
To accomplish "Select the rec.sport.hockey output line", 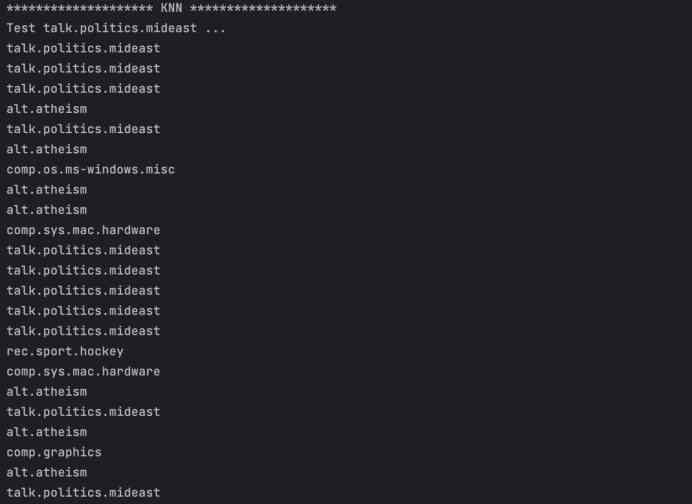I will click(65, 351).
